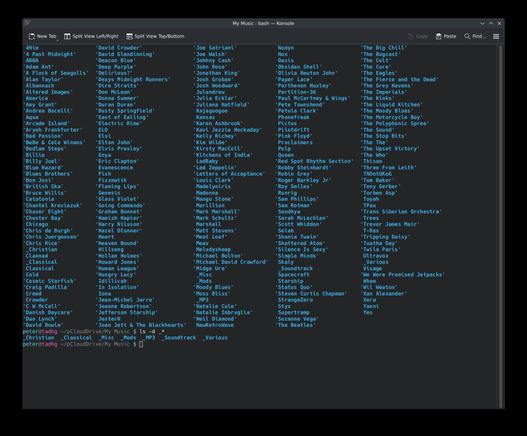
Task: Select 'Status Quo' in the listing
Action: coord(294,287)
